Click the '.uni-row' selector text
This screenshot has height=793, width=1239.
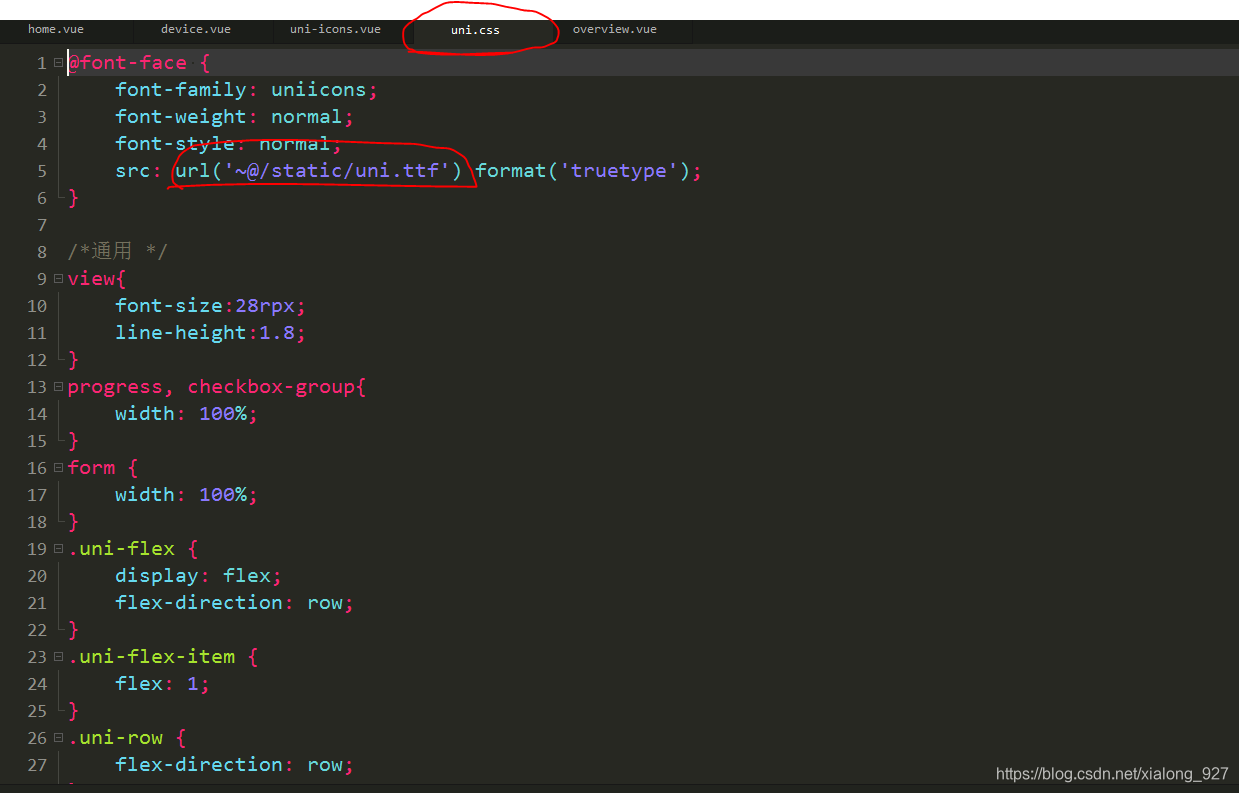[115, 738]
